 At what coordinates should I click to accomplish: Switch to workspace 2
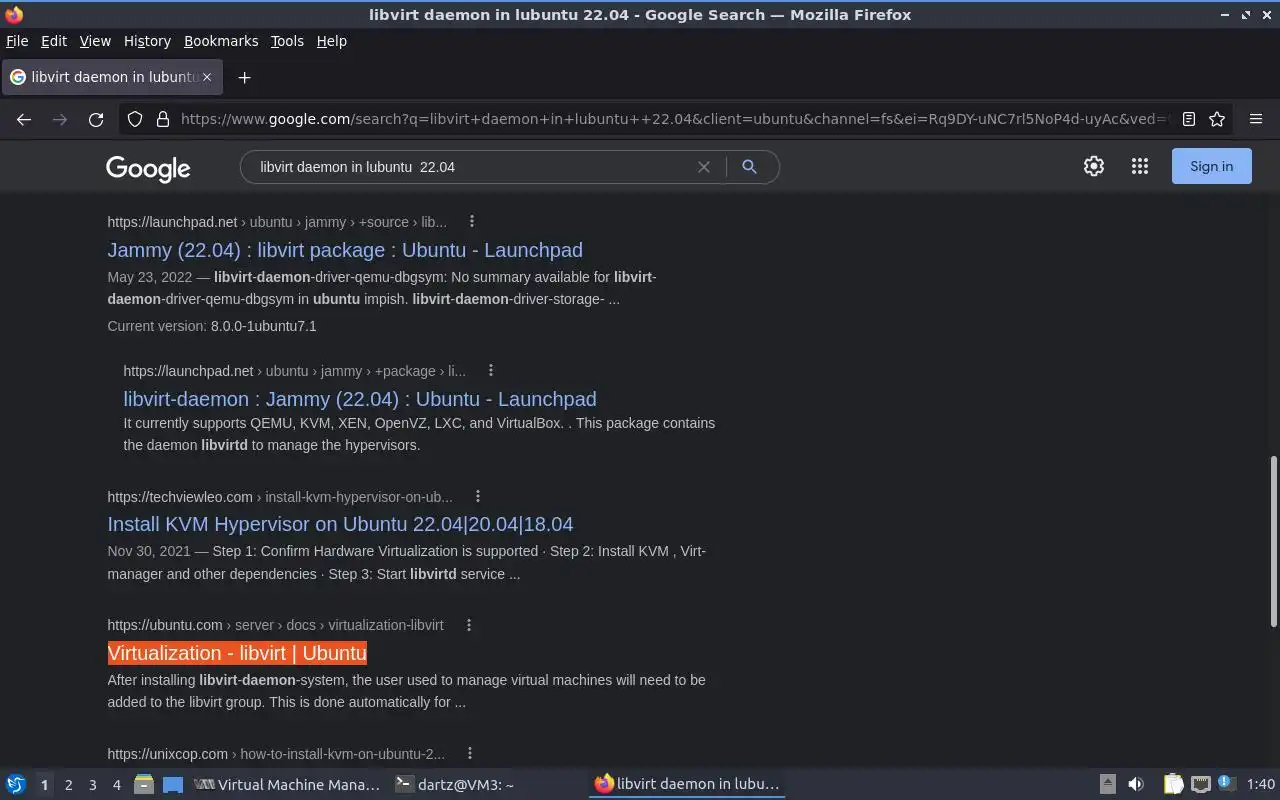click(x=68, y=785)
